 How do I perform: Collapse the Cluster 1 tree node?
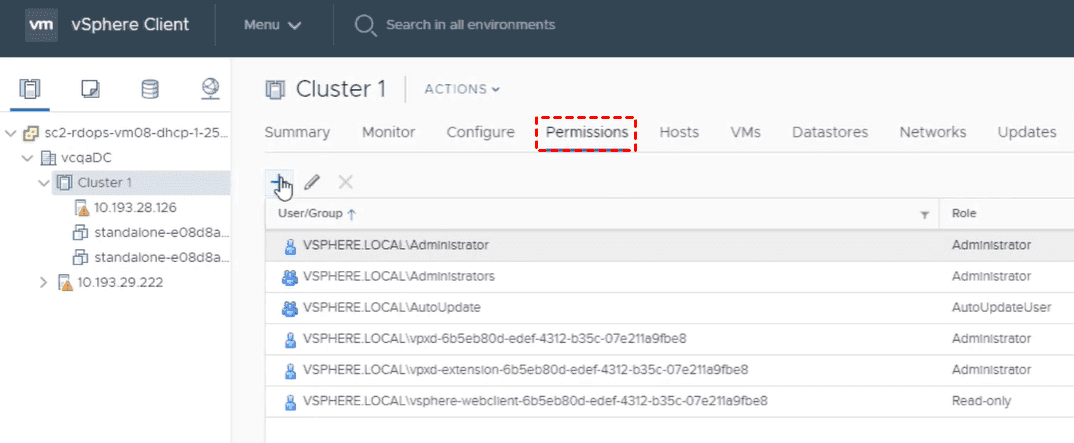point(43,183)
